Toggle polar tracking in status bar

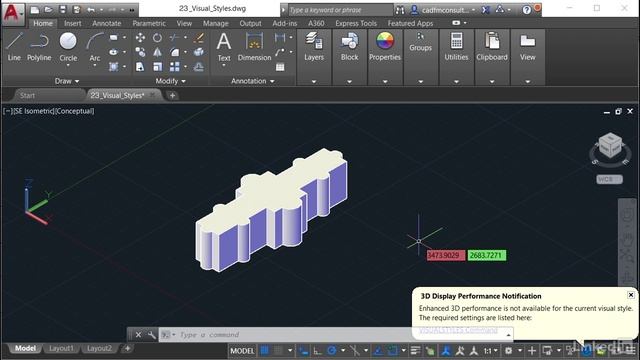[x=332, y=350]
